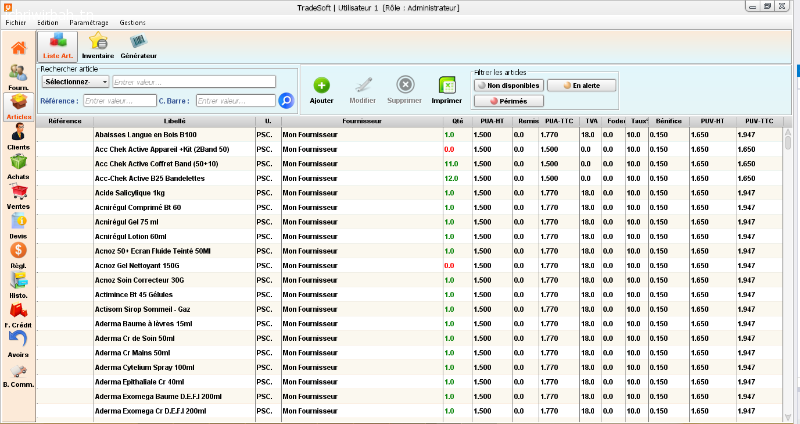Select row Acc Chek Active Coffret Band
This screenshot has height=424, width=800.
pyautogui.click(x=409, y=164)
